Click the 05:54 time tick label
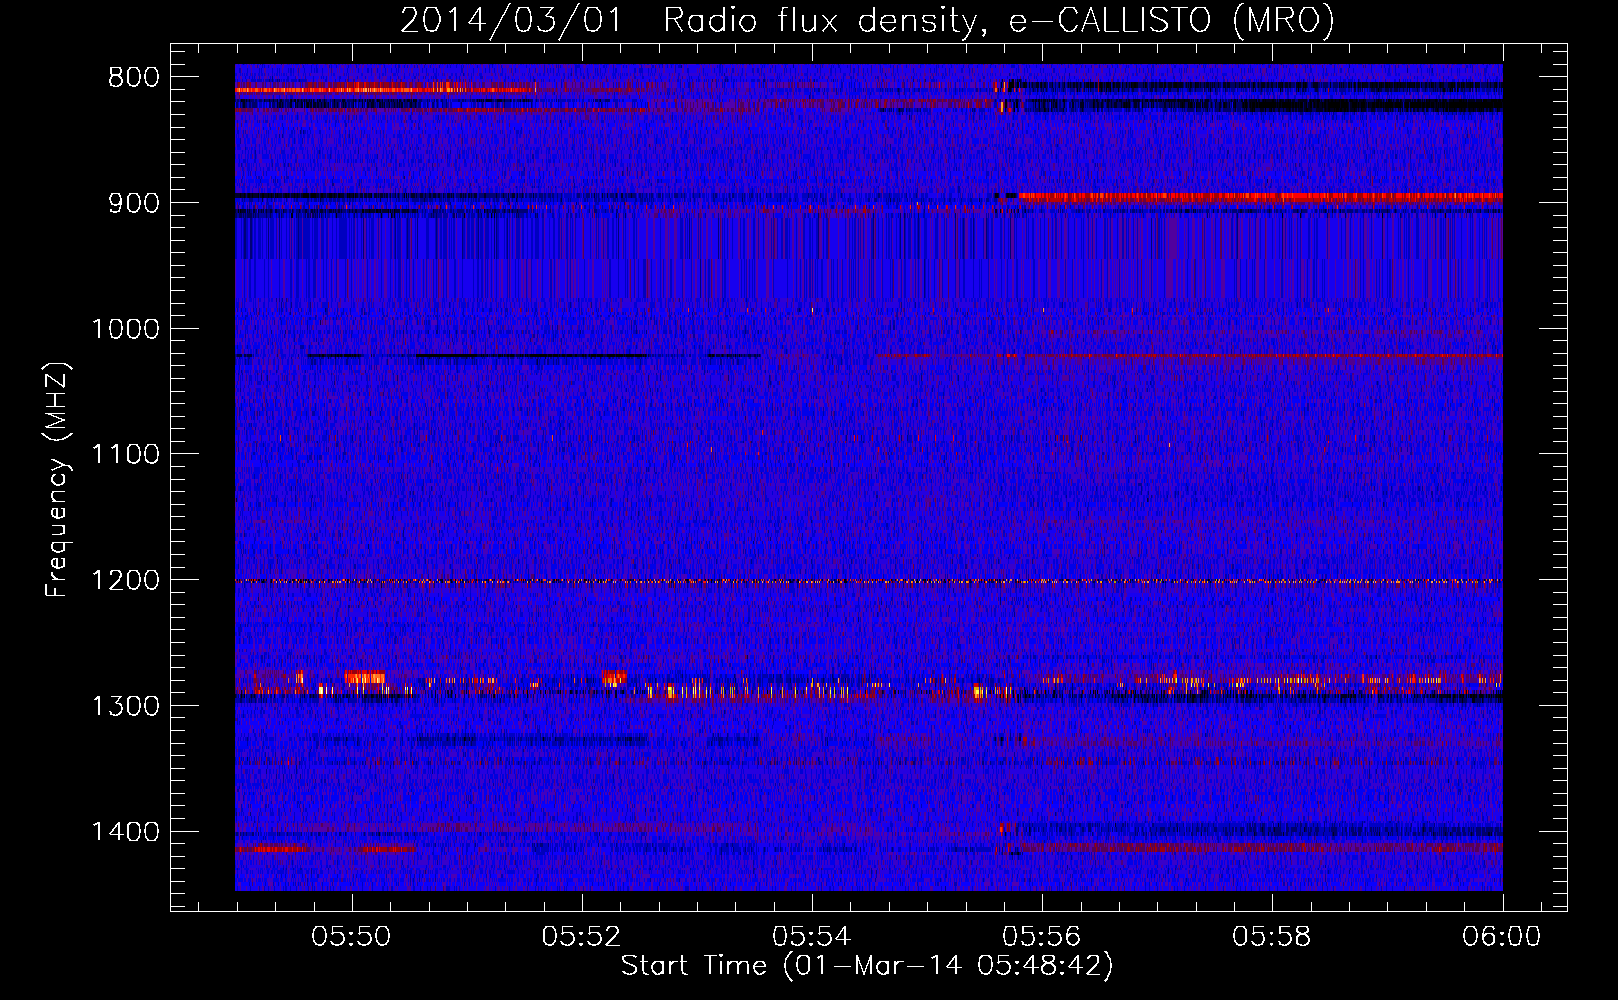 point(812,937)
